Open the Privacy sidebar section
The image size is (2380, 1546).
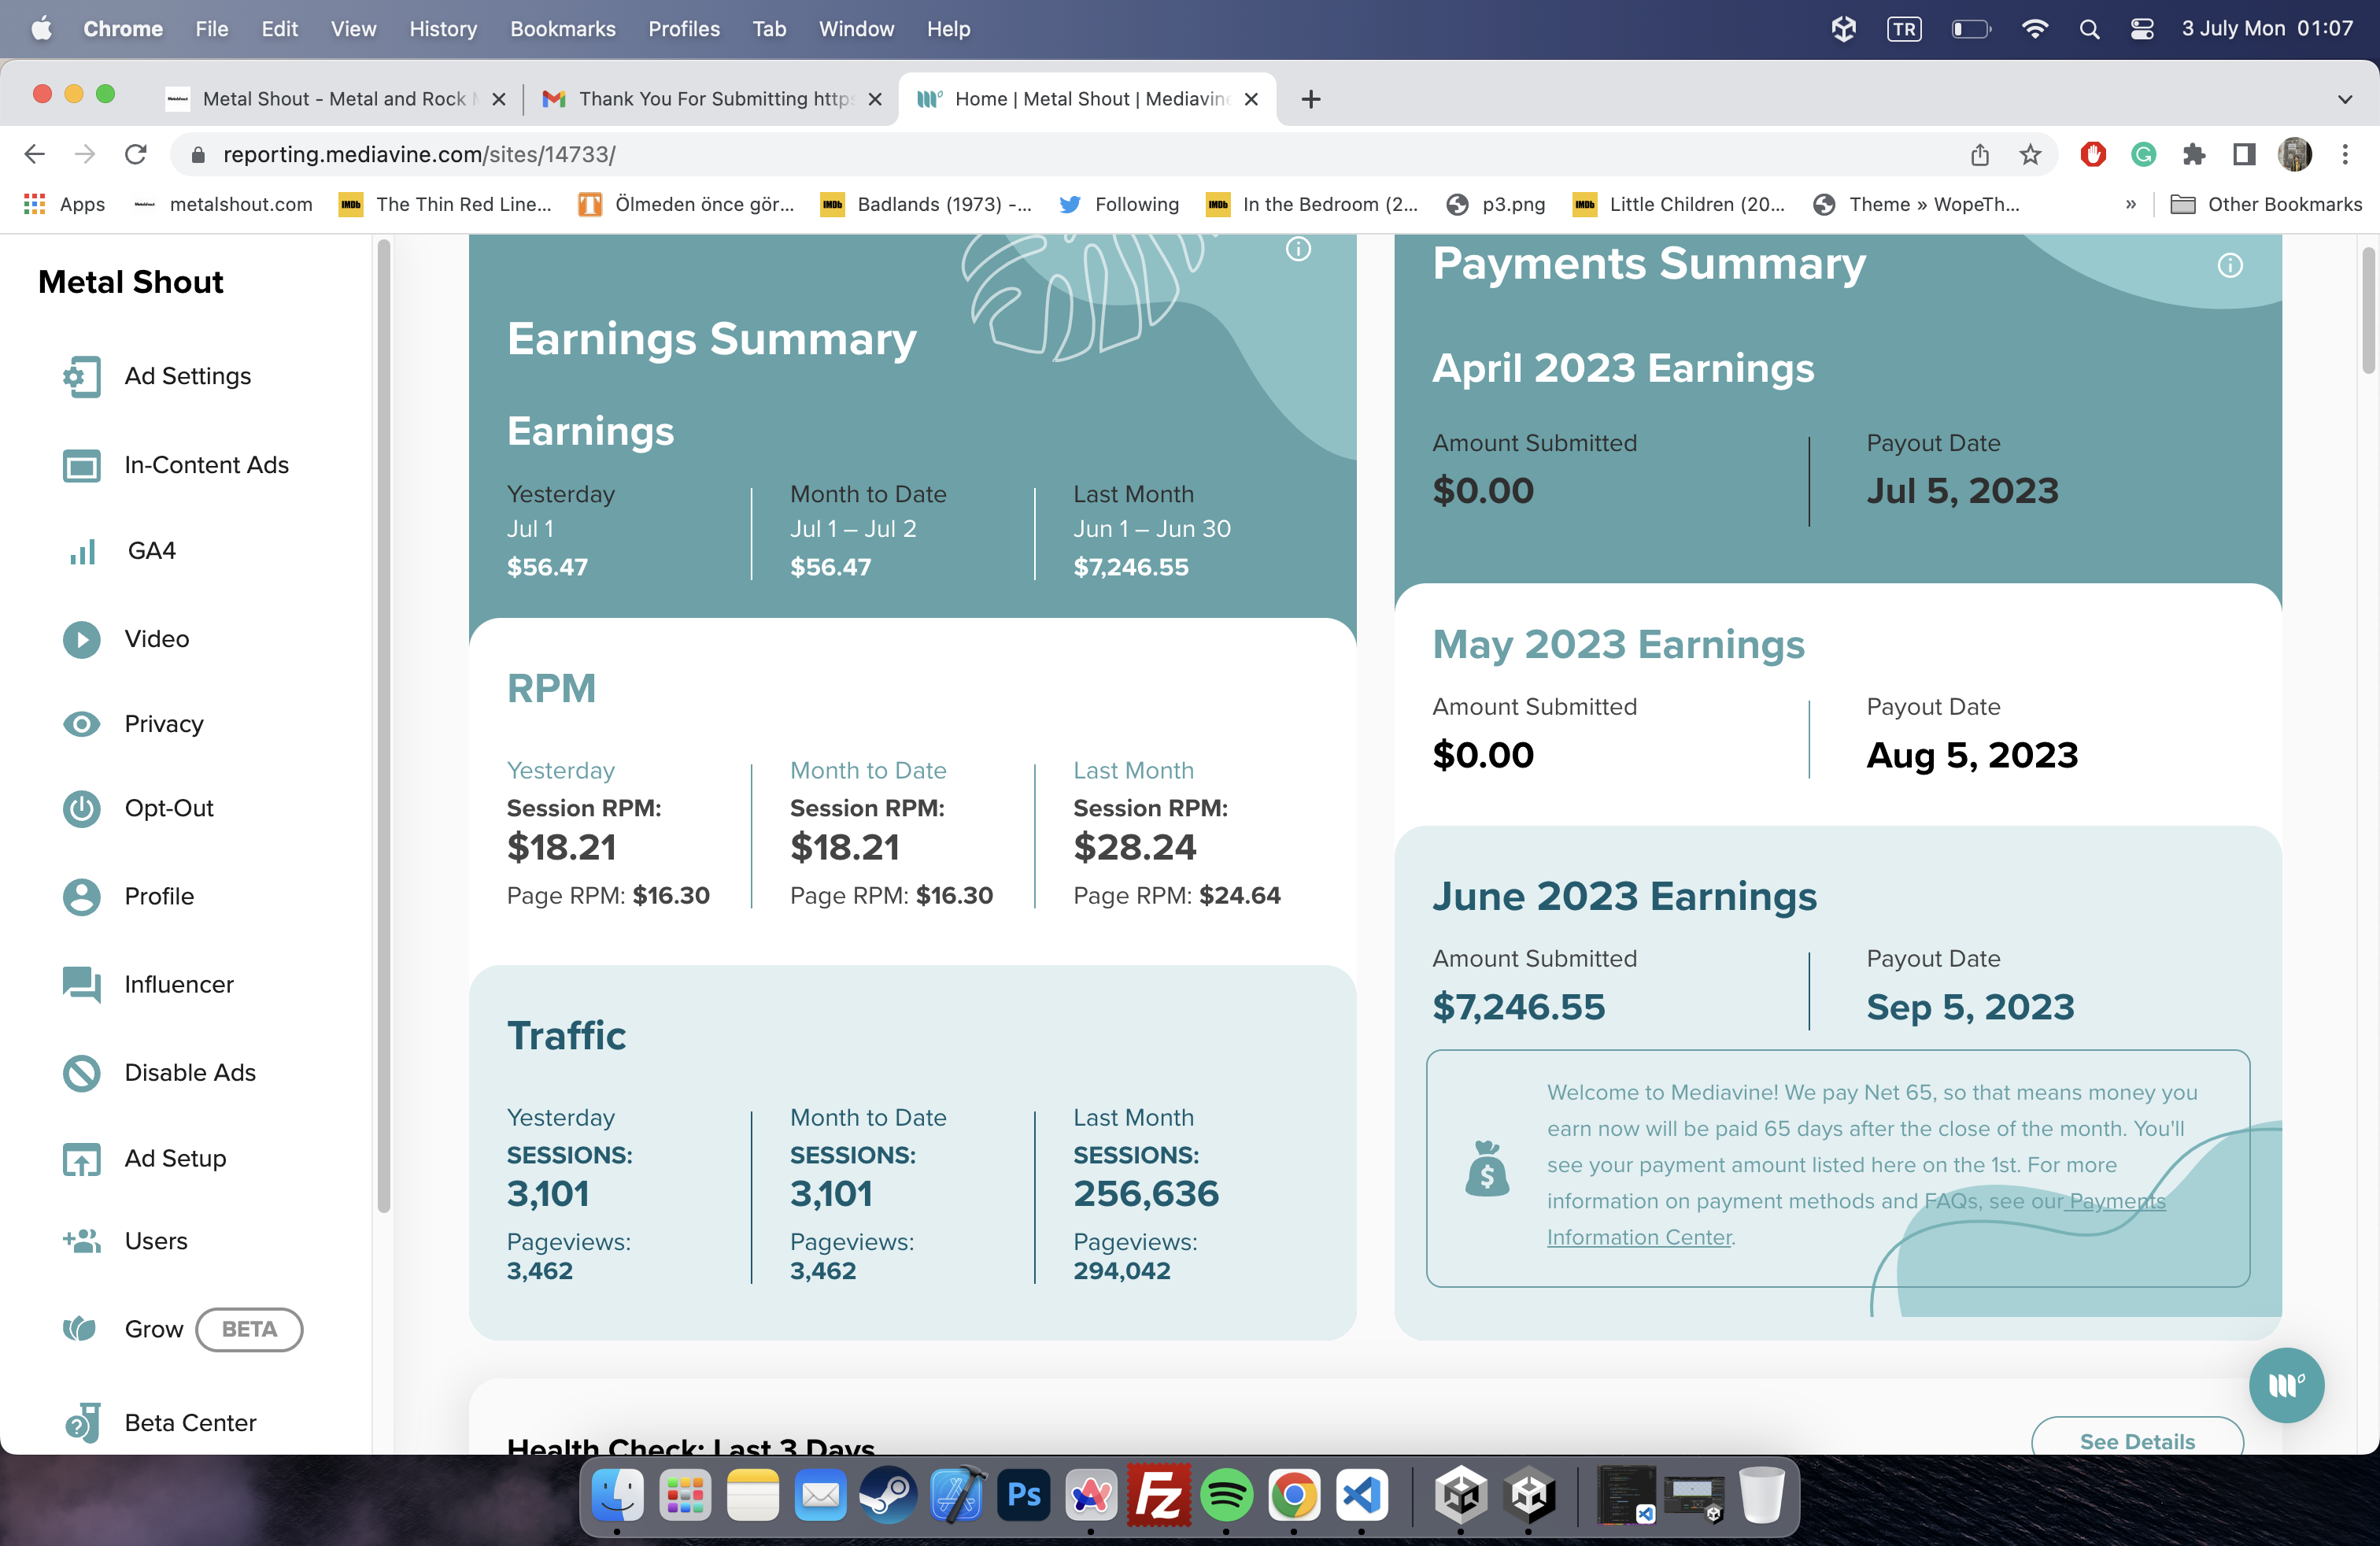click(133, 724)
